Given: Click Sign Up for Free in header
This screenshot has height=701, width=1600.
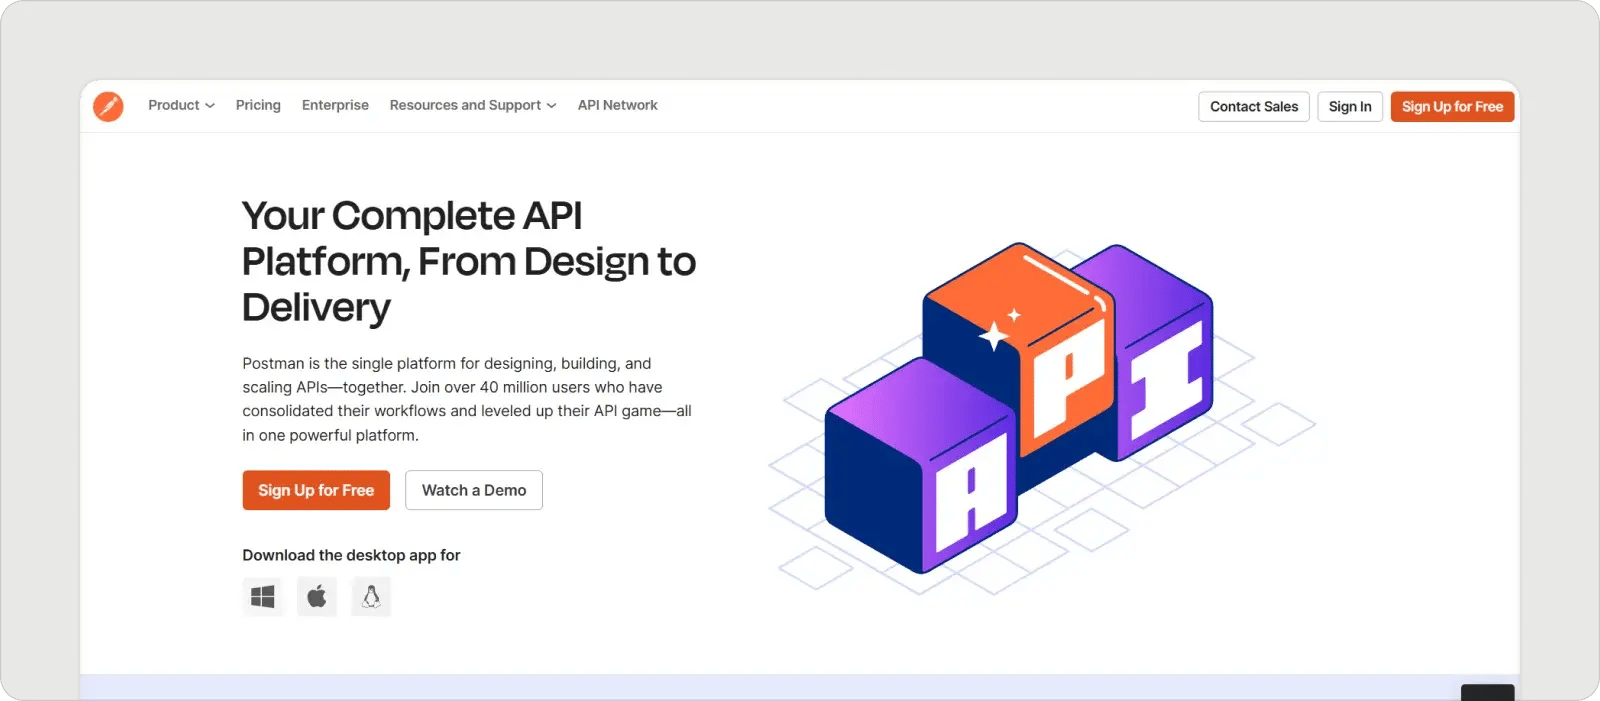Looking at the screenshot, I should (1452, 107).
